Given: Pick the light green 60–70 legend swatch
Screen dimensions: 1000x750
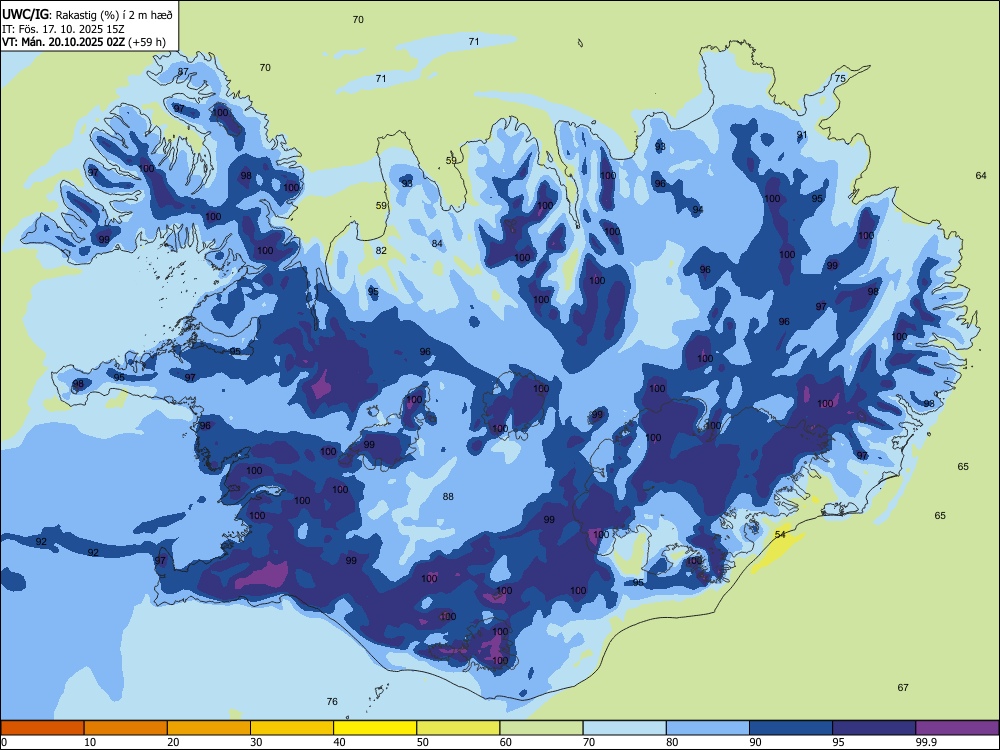Looking at the screenshot, I should (x=541, y=728).
